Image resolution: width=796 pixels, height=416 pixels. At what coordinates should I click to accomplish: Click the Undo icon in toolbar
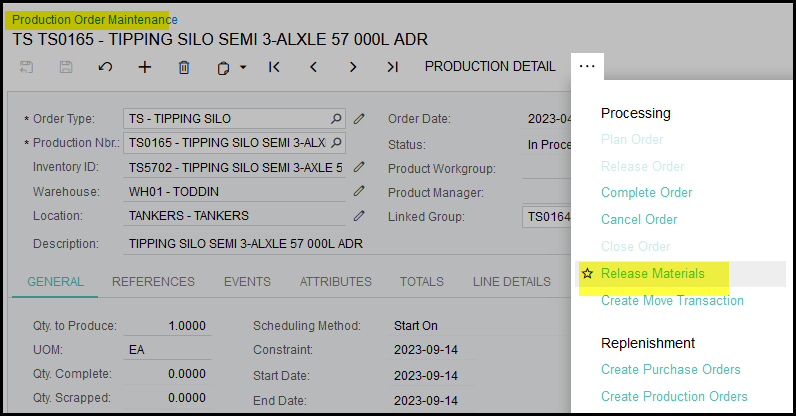point(105,67)
